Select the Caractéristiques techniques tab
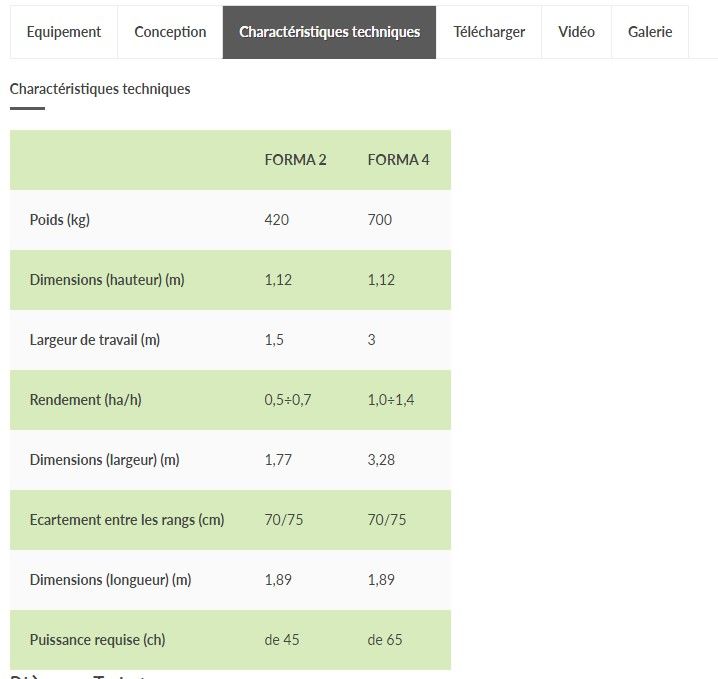 coord(329,32)
